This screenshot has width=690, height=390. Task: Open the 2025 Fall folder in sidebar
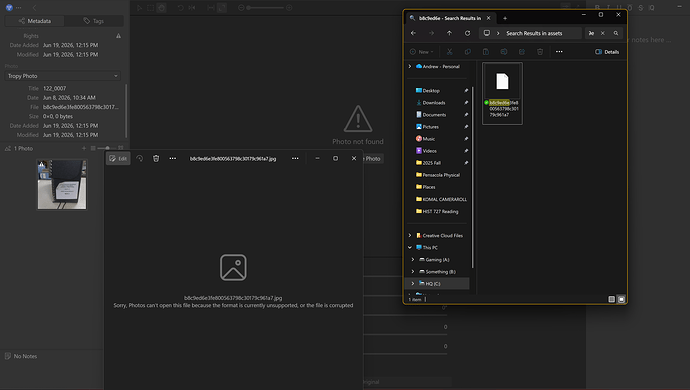coord(432,163)
